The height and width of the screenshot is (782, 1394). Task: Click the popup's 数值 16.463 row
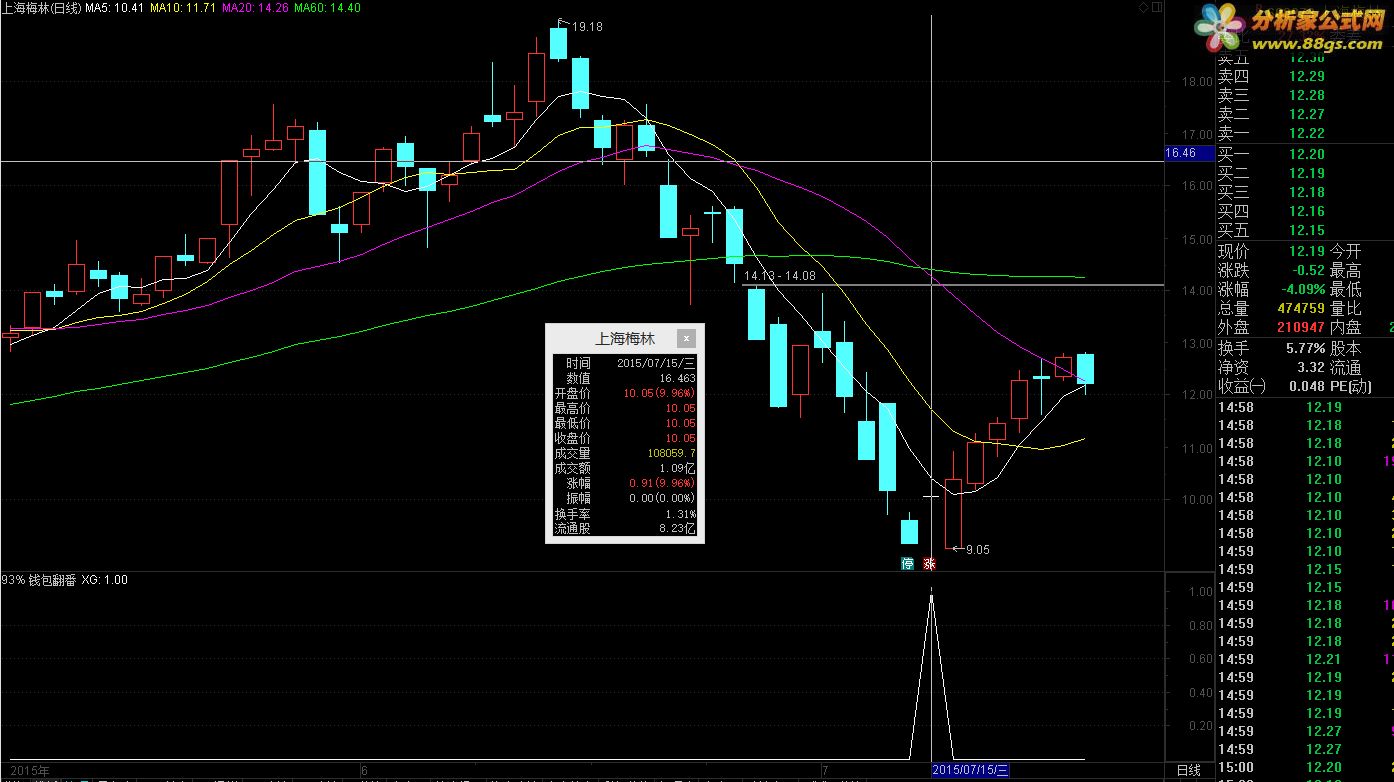tap(625, 378)
